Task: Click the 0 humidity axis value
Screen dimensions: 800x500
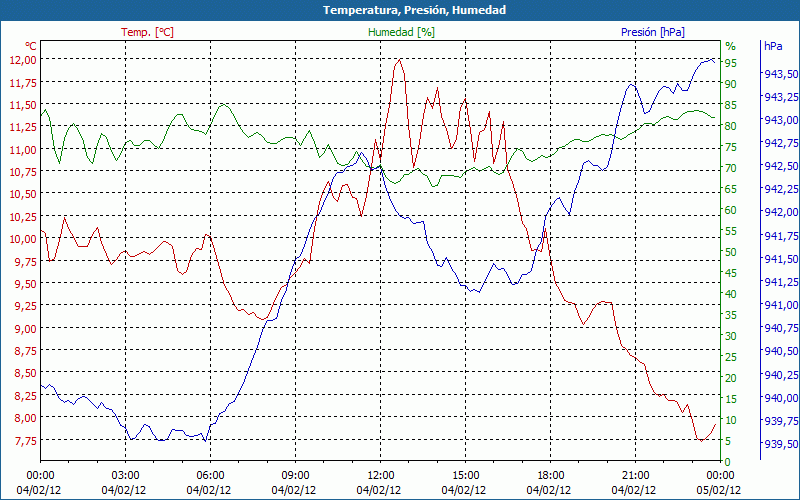Action: click(x=728, y=462)
